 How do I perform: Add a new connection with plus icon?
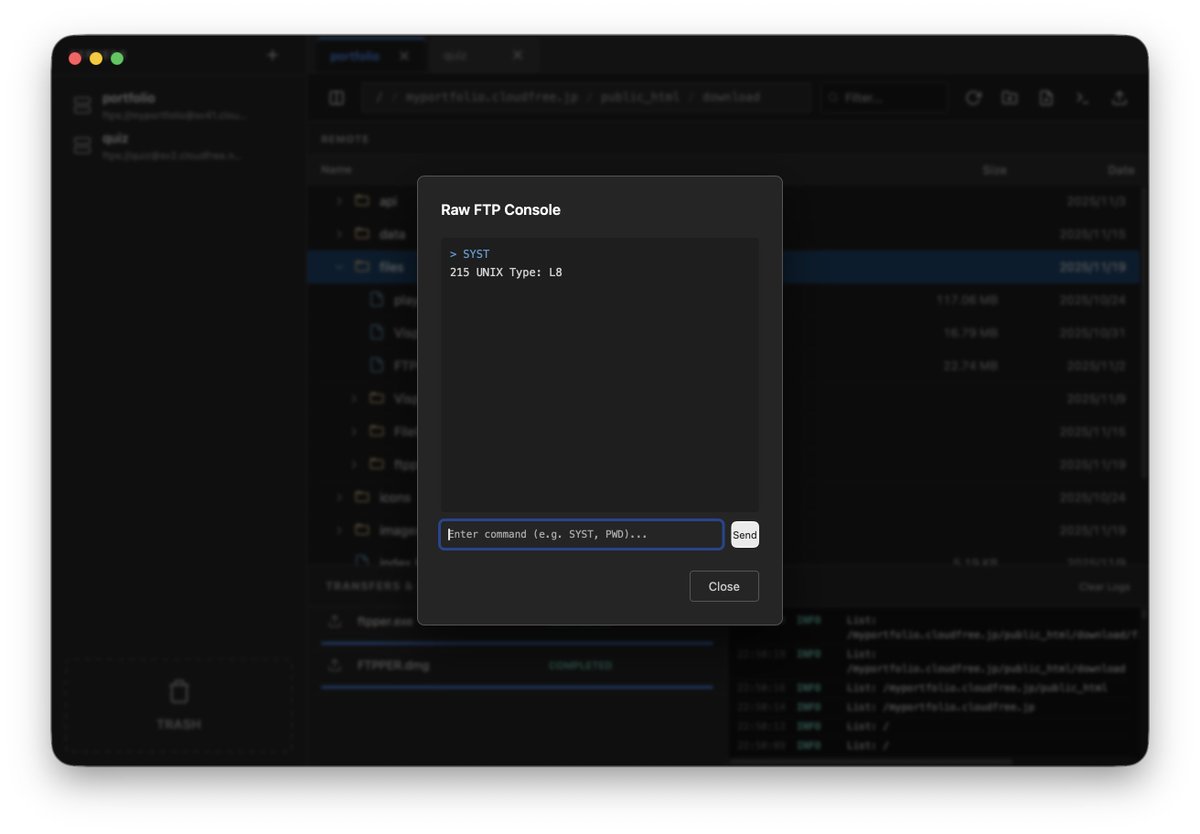(x=272, y=55)
